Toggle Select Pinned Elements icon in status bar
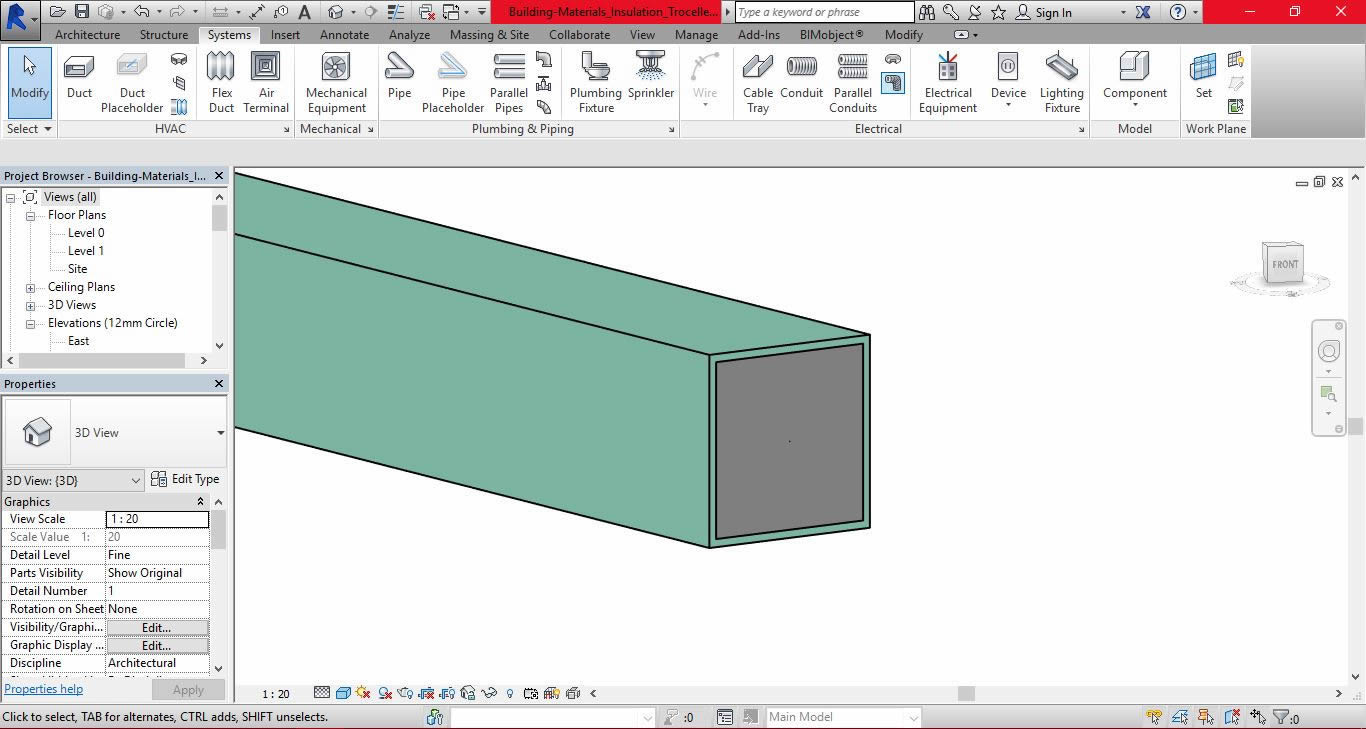1366x729 pixels. click(1206, 717)
